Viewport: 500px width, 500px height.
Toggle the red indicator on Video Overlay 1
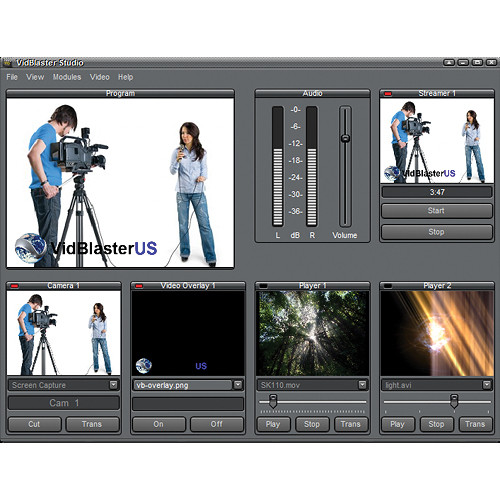pos(139,286)
